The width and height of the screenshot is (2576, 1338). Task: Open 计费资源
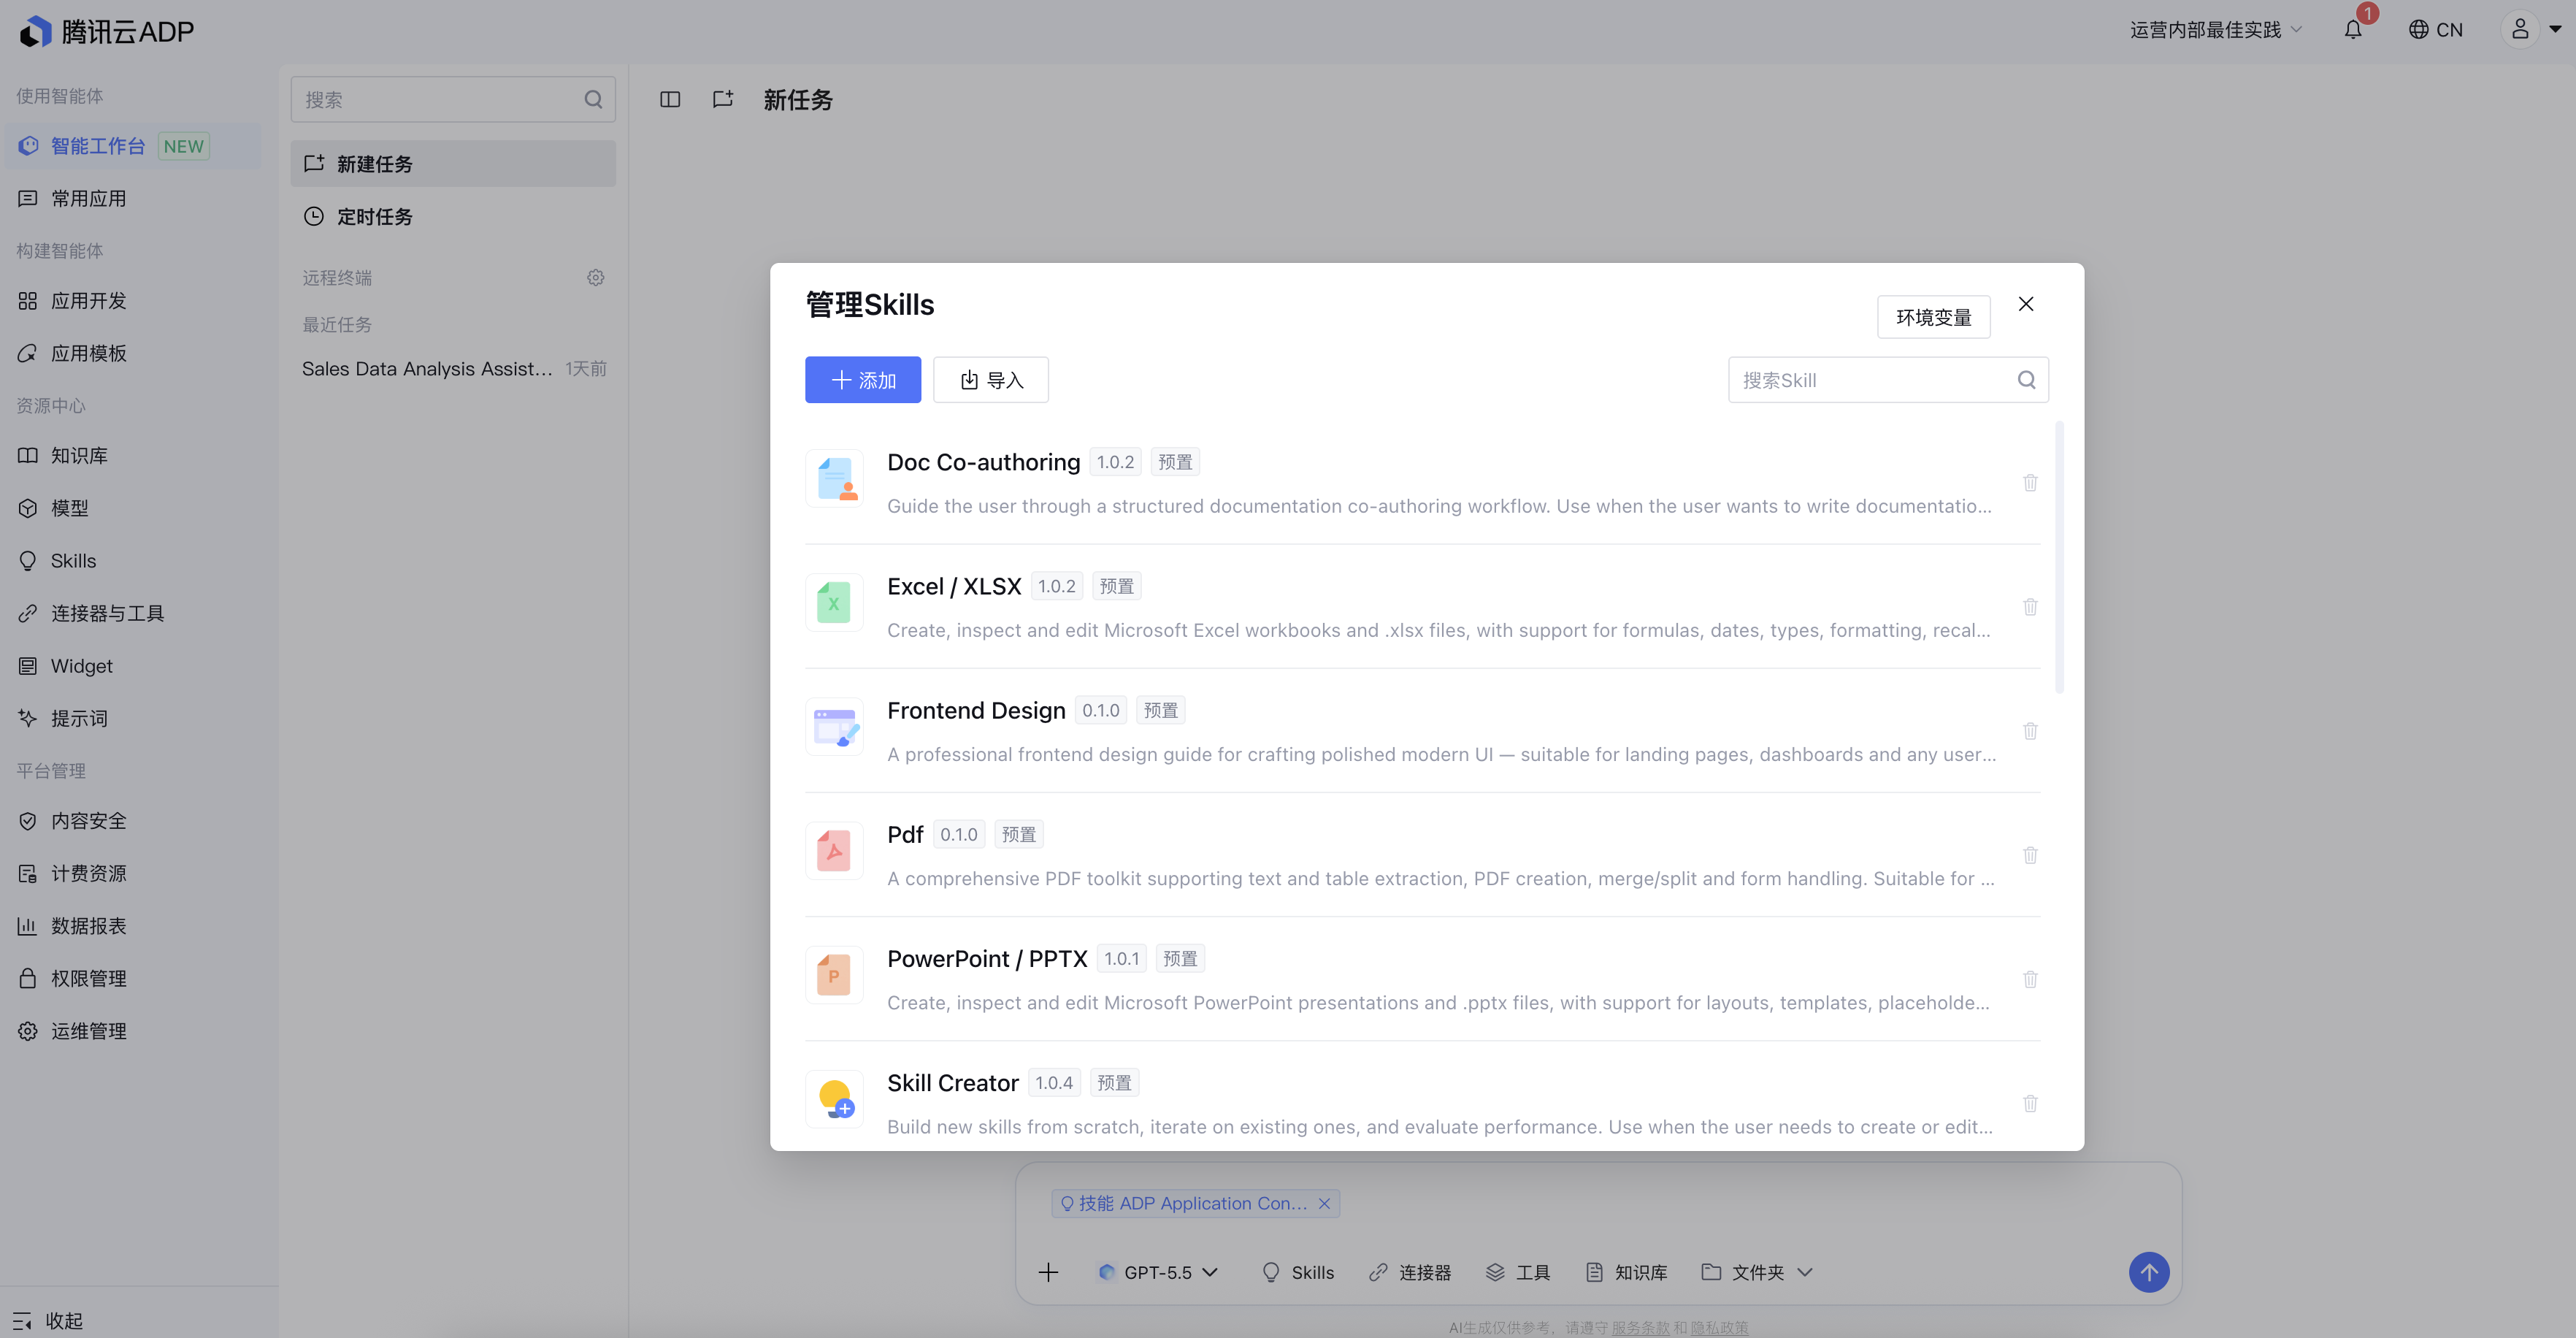tap(132, 873)
